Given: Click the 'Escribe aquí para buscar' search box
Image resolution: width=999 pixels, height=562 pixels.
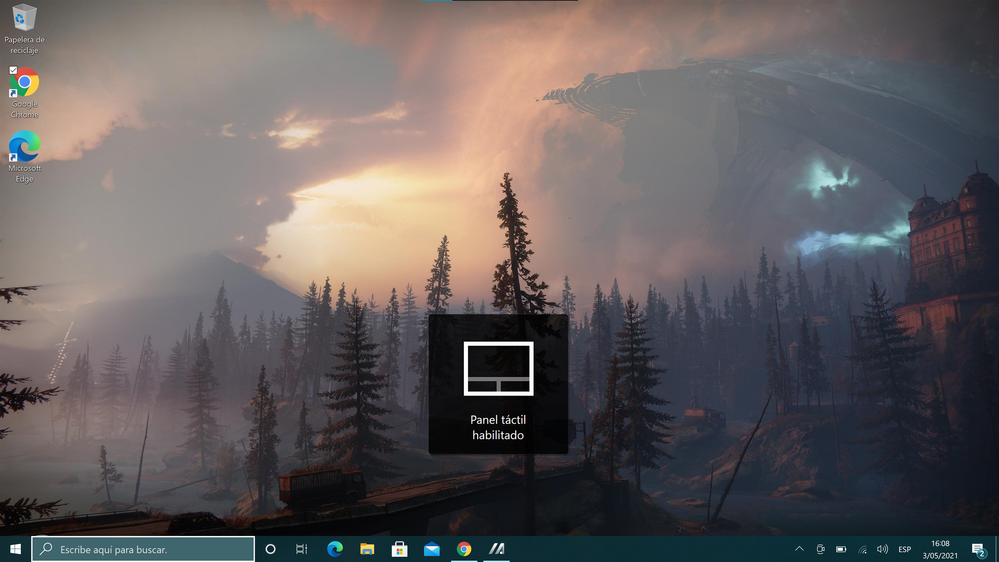Looking at the screenshot, I should [143, 549].
